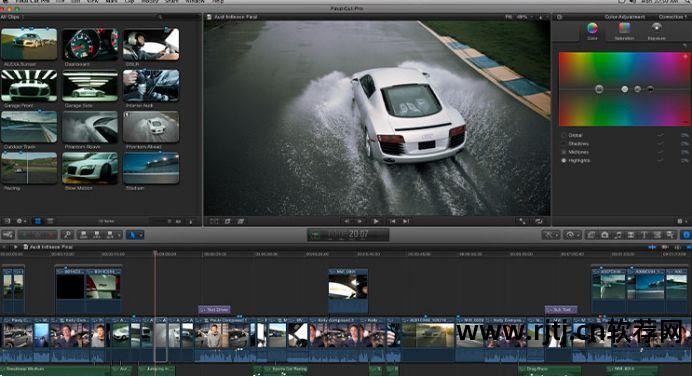Select the Shadows radio button
Viewport: 692px width, 377px height.
[564, 143]
